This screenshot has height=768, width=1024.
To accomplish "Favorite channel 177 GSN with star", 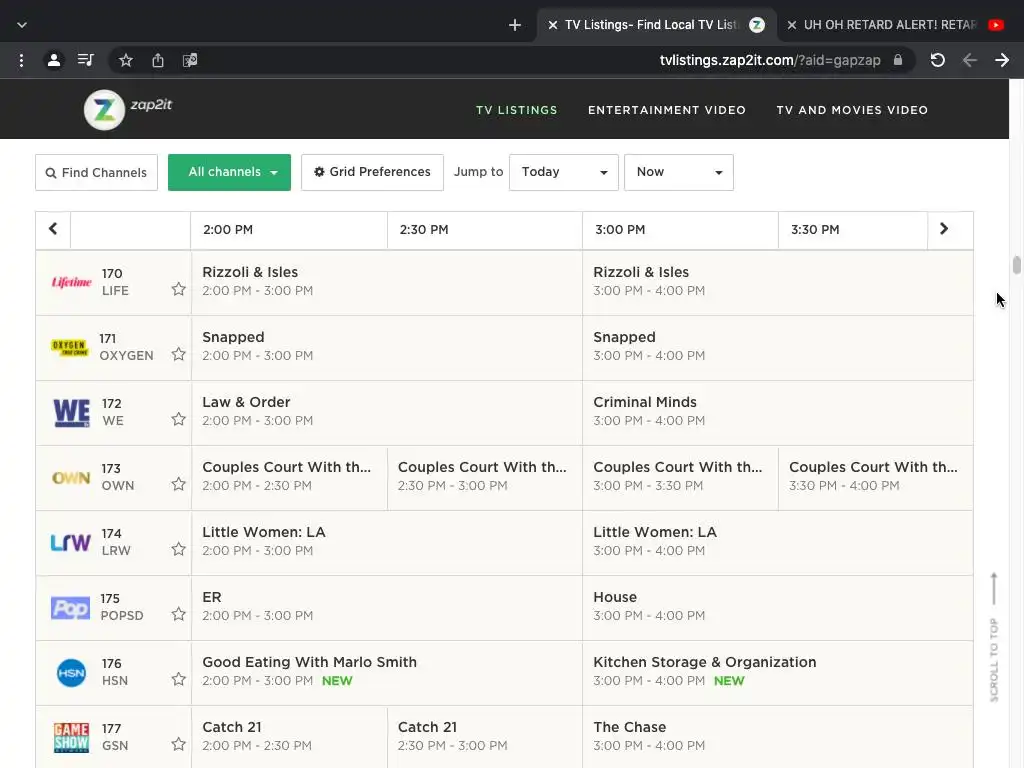I will pyautogui.click(x=178, y=744).
